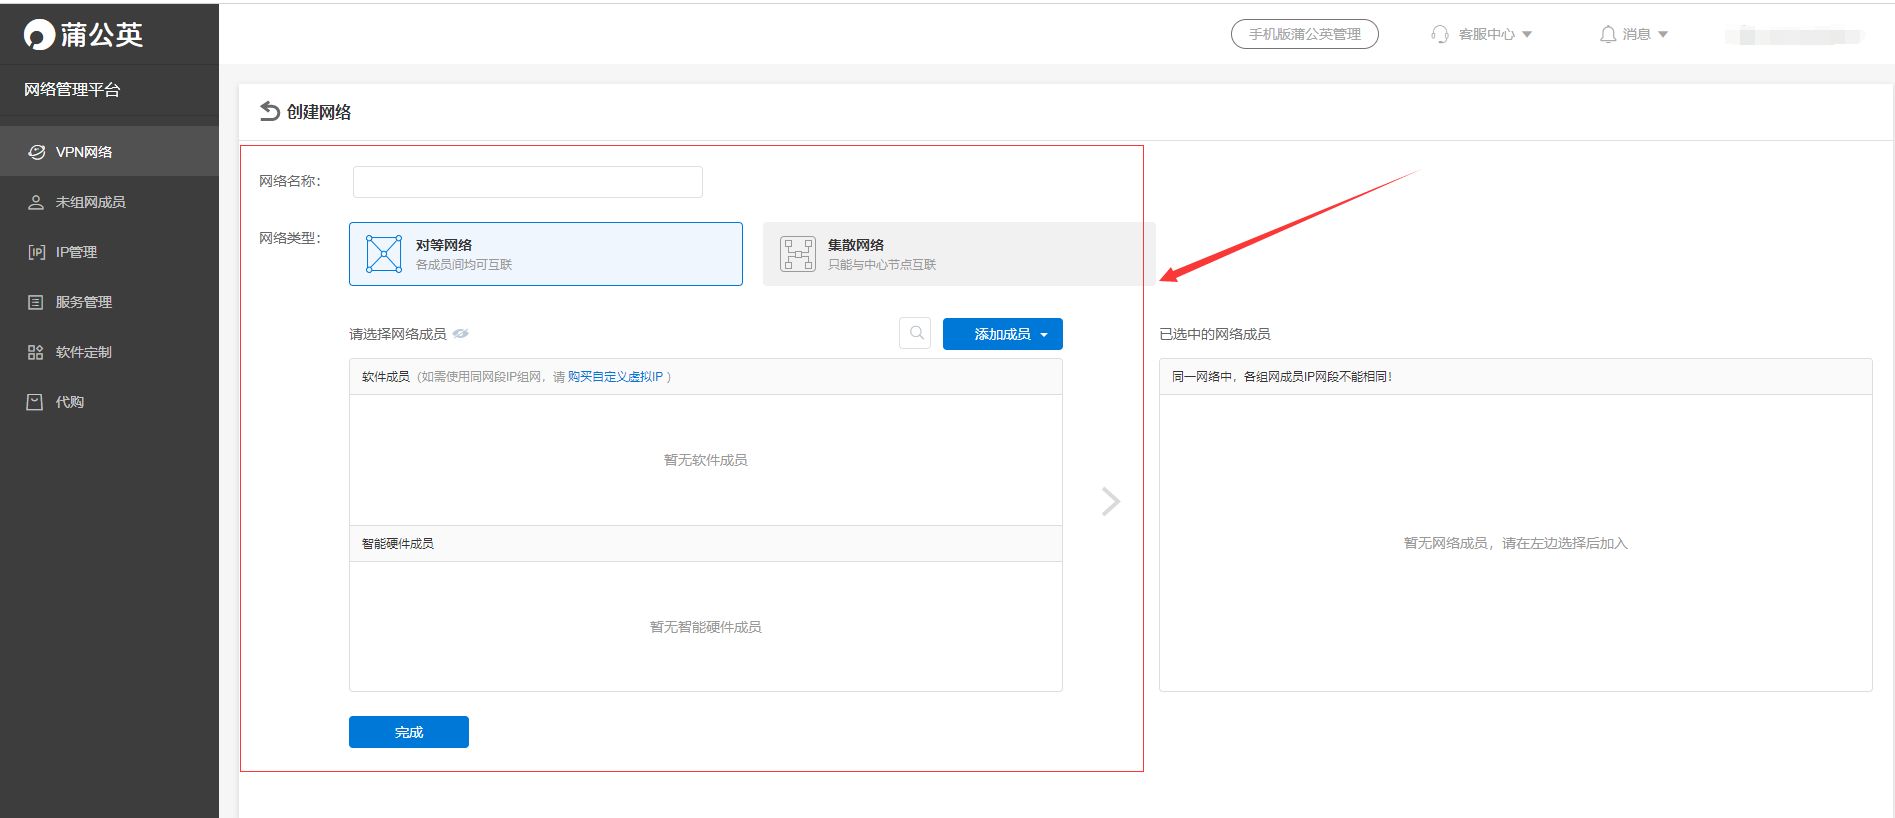The height and width of the screenshot is (818, 1895).
Task: Open 手机版蒲公英管理 pill button
Action: 1305,34
